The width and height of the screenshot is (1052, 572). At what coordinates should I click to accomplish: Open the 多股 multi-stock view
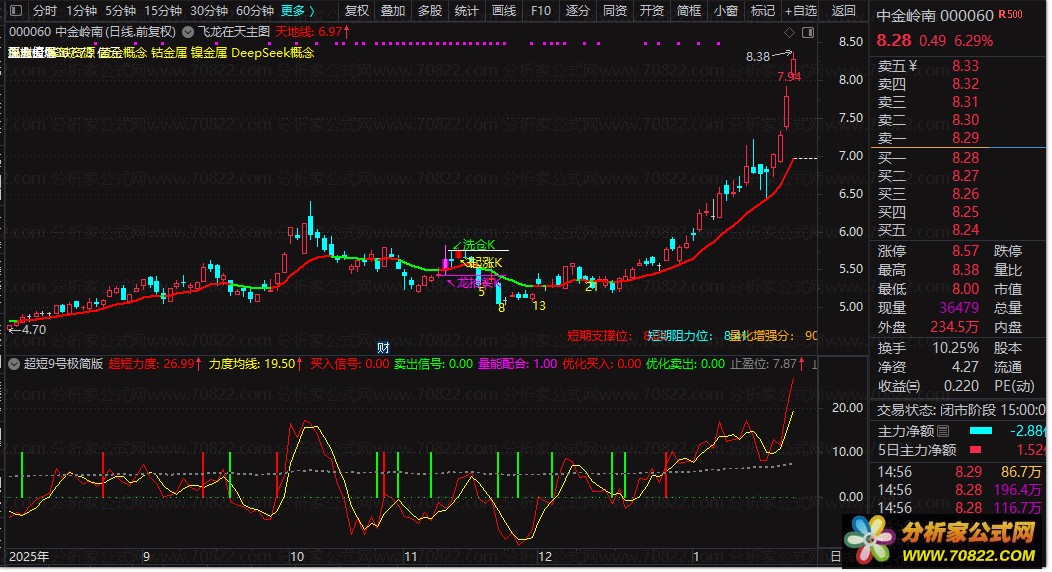point(429,11)
